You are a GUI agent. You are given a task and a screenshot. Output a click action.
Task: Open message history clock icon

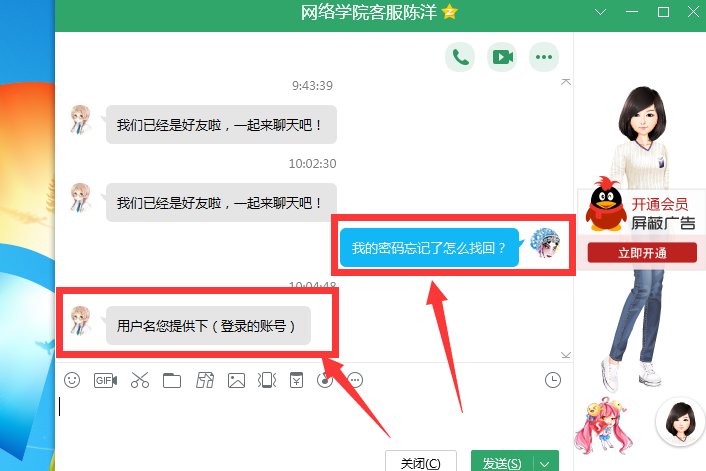click(x=553, y=380)
